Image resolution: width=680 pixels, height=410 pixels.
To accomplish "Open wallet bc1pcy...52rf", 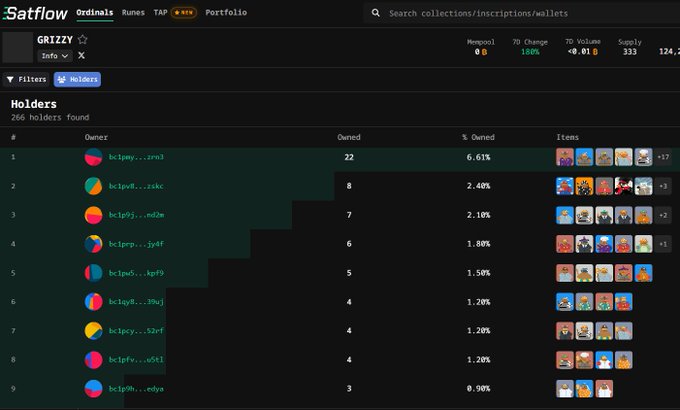I will [136, 331].
